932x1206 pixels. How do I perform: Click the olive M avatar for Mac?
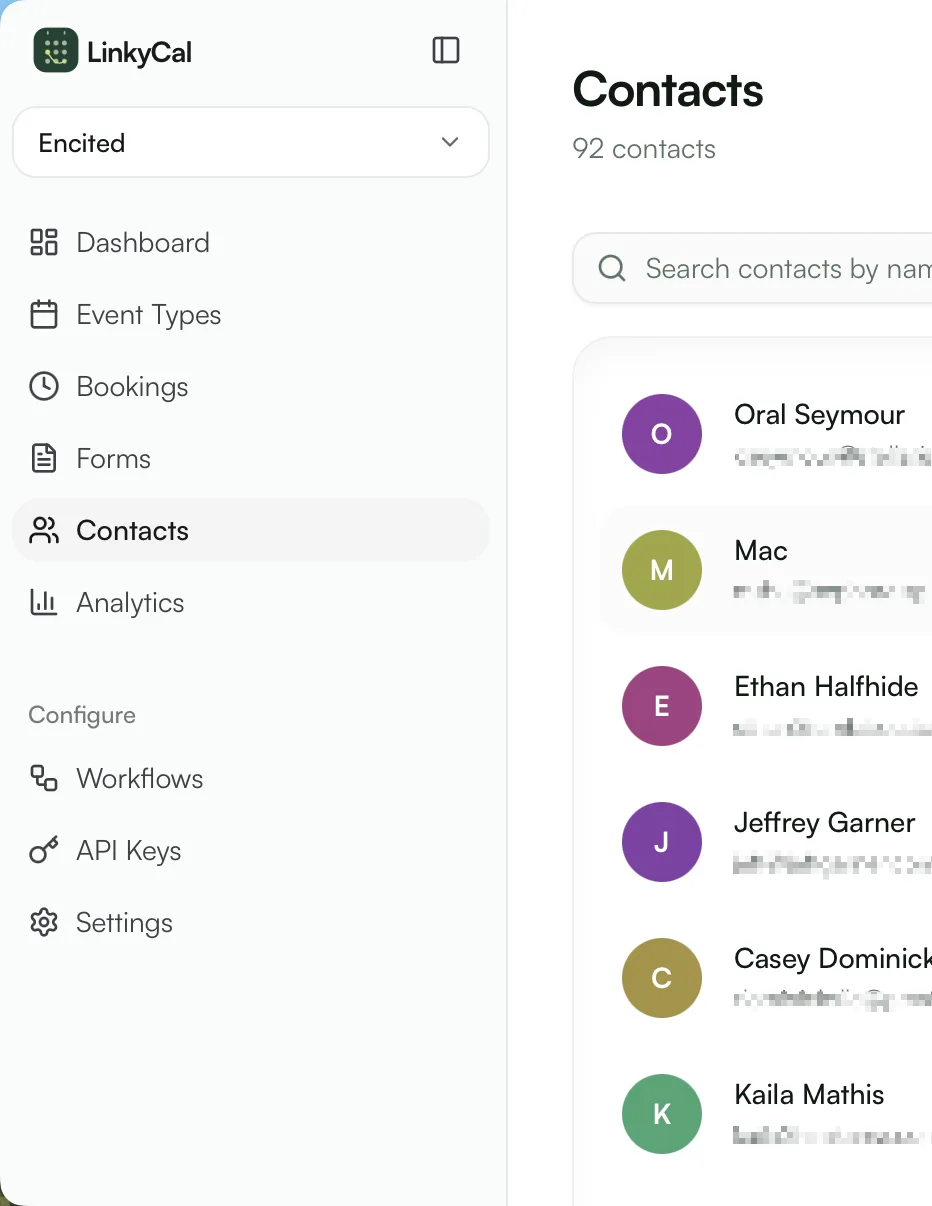[661, 570]
